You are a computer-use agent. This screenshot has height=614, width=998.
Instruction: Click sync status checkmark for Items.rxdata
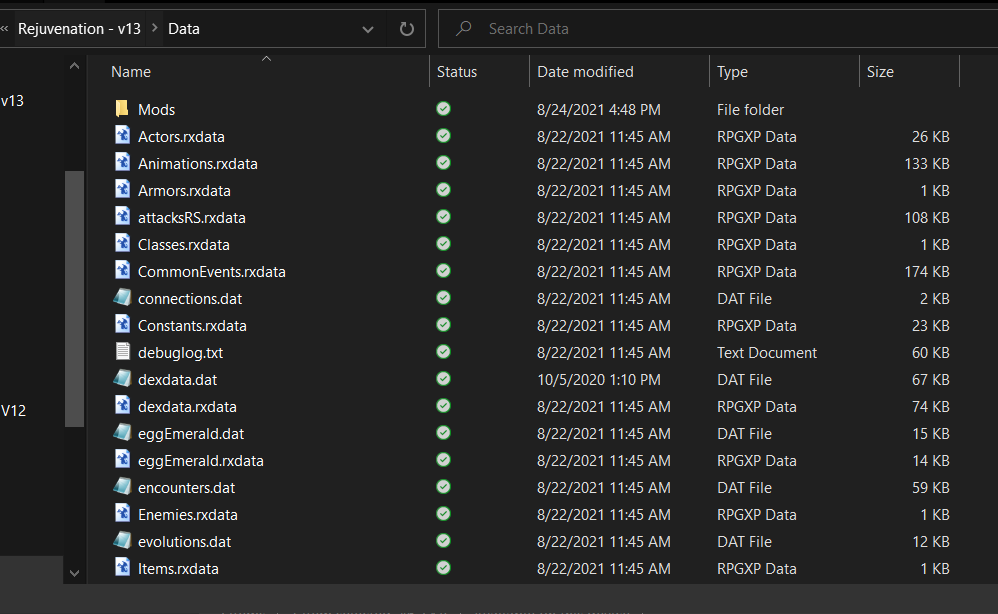(444, 568)
